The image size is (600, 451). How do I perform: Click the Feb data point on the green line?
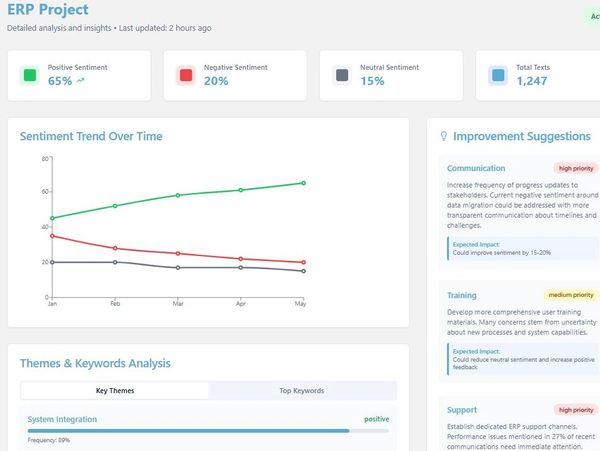[x=115, y=206]
